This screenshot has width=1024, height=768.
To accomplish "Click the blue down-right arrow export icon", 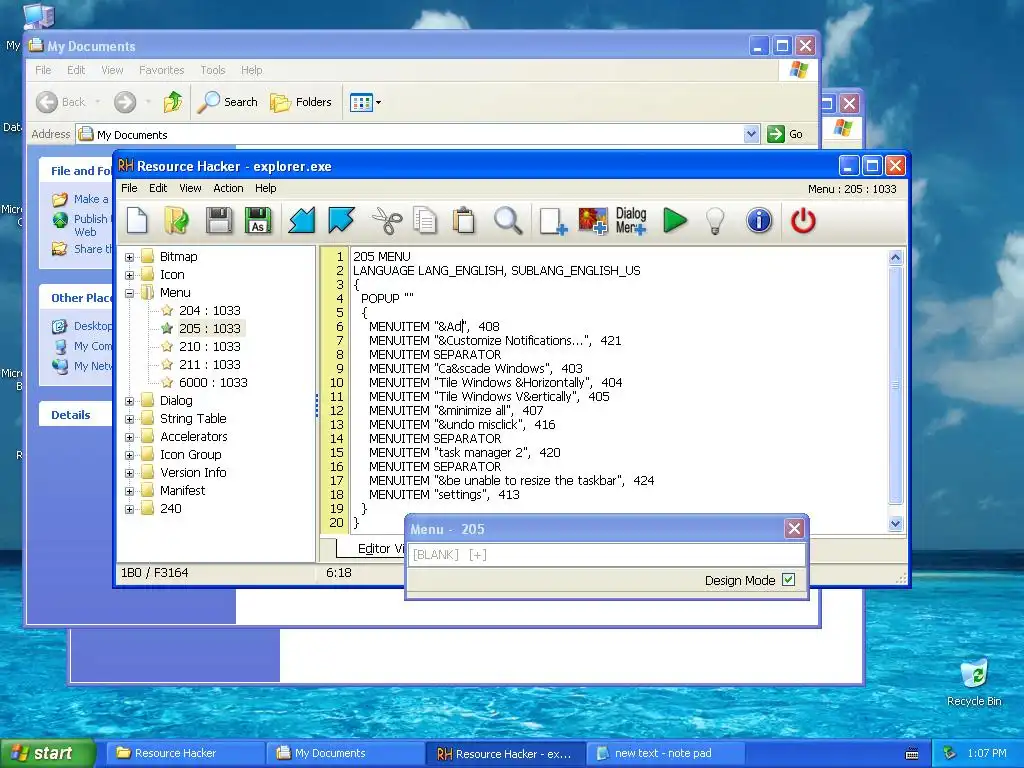I will click(x=341, y=221).
